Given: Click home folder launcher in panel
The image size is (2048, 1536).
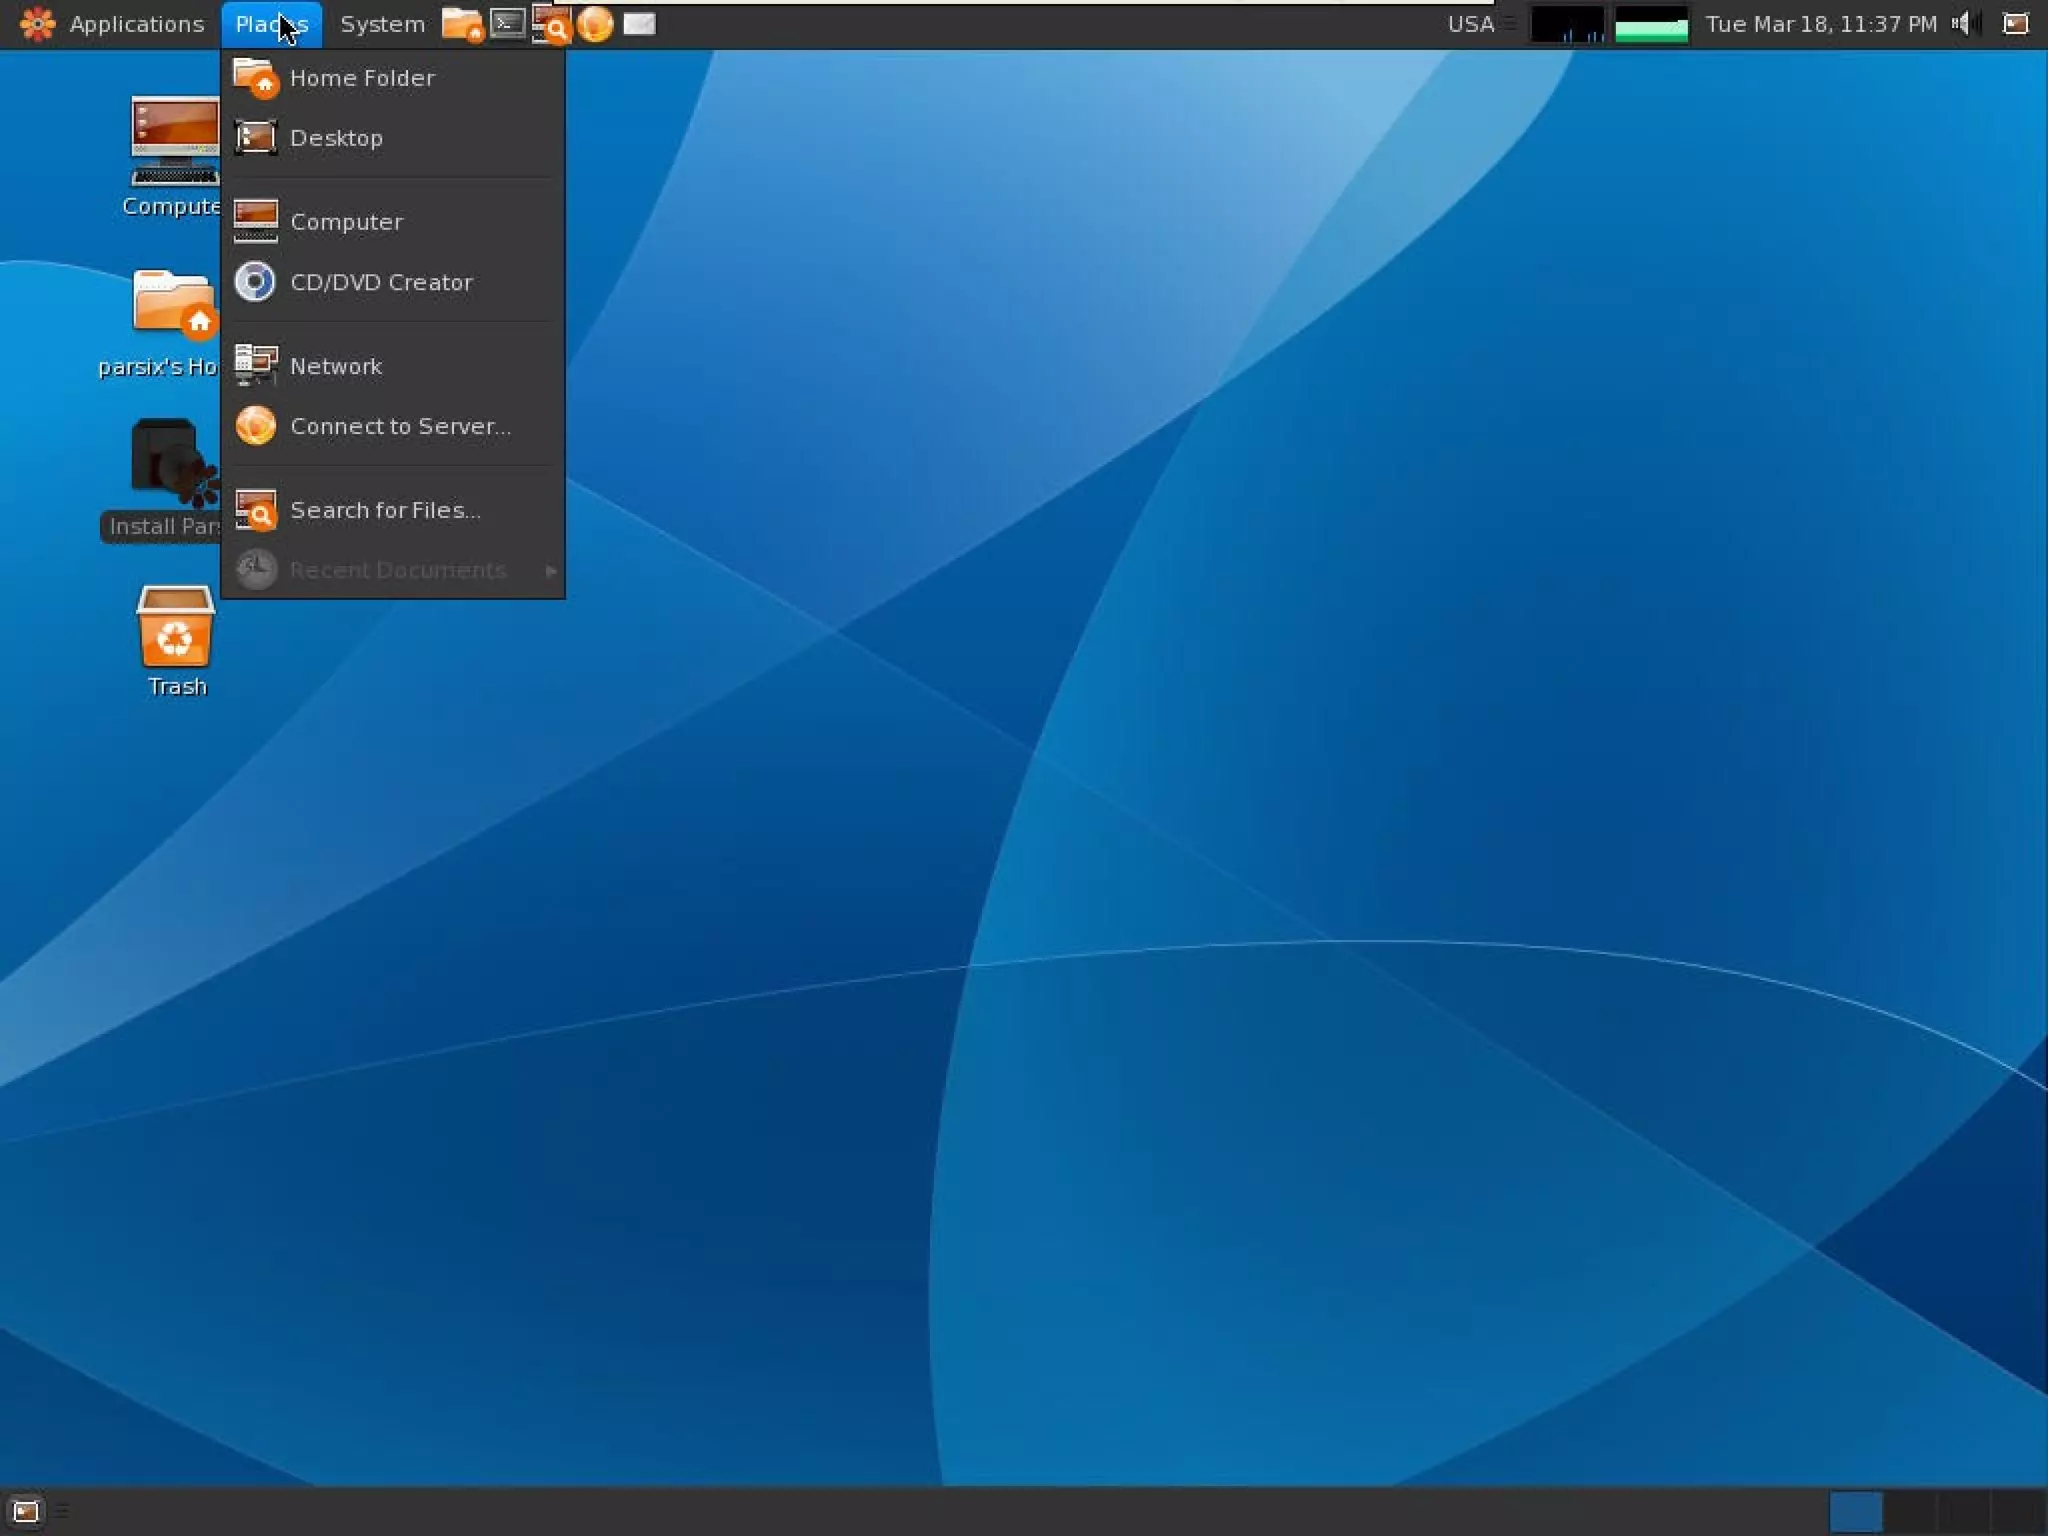Looking at the screenshot, I should [462, 24].
